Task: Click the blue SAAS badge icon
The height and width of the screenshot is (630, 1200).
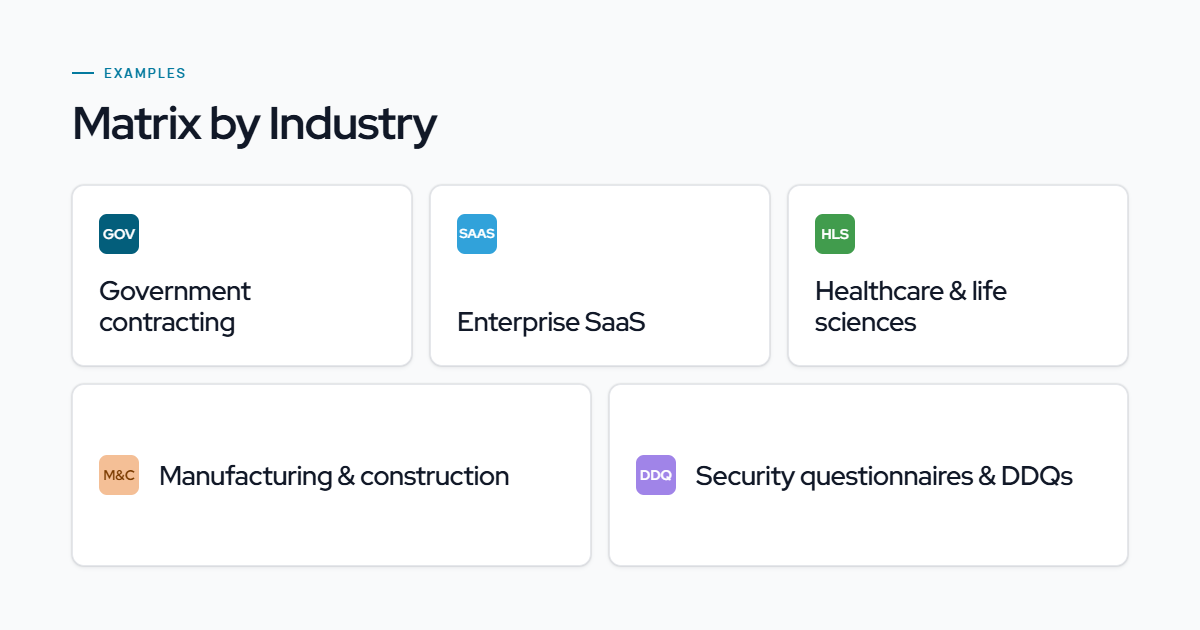Action: tap(477, 234)
